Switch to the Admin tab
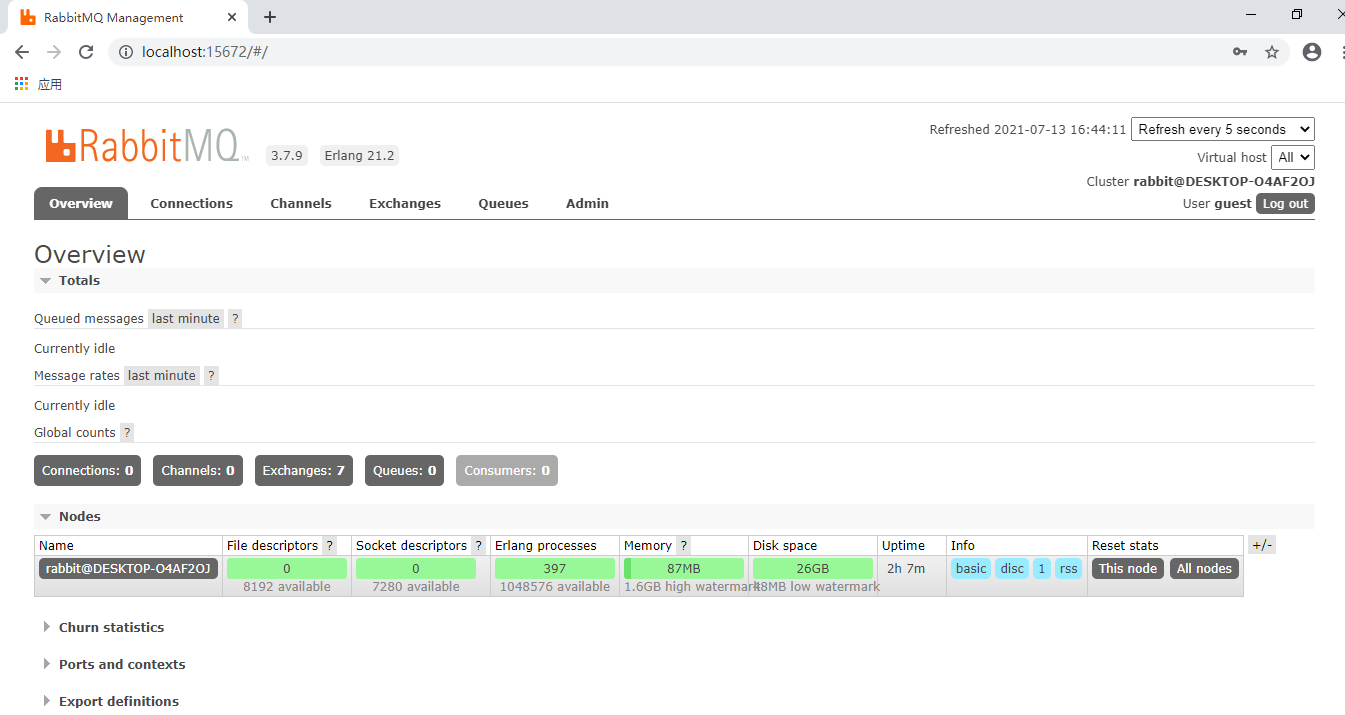This screenshot has width=1345, height=715. [x=587, y=203]
